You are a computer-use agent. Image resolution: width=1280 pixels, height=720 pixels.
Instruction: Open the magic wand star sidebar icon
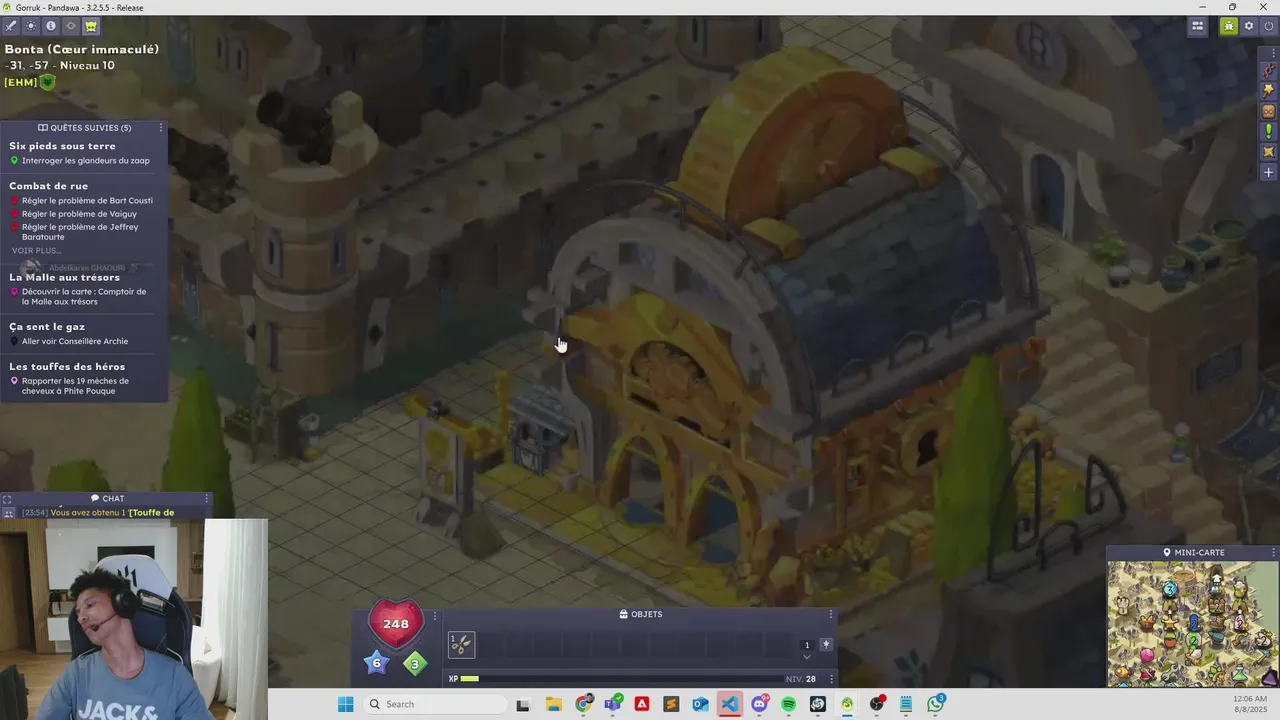click(1269, 91)
